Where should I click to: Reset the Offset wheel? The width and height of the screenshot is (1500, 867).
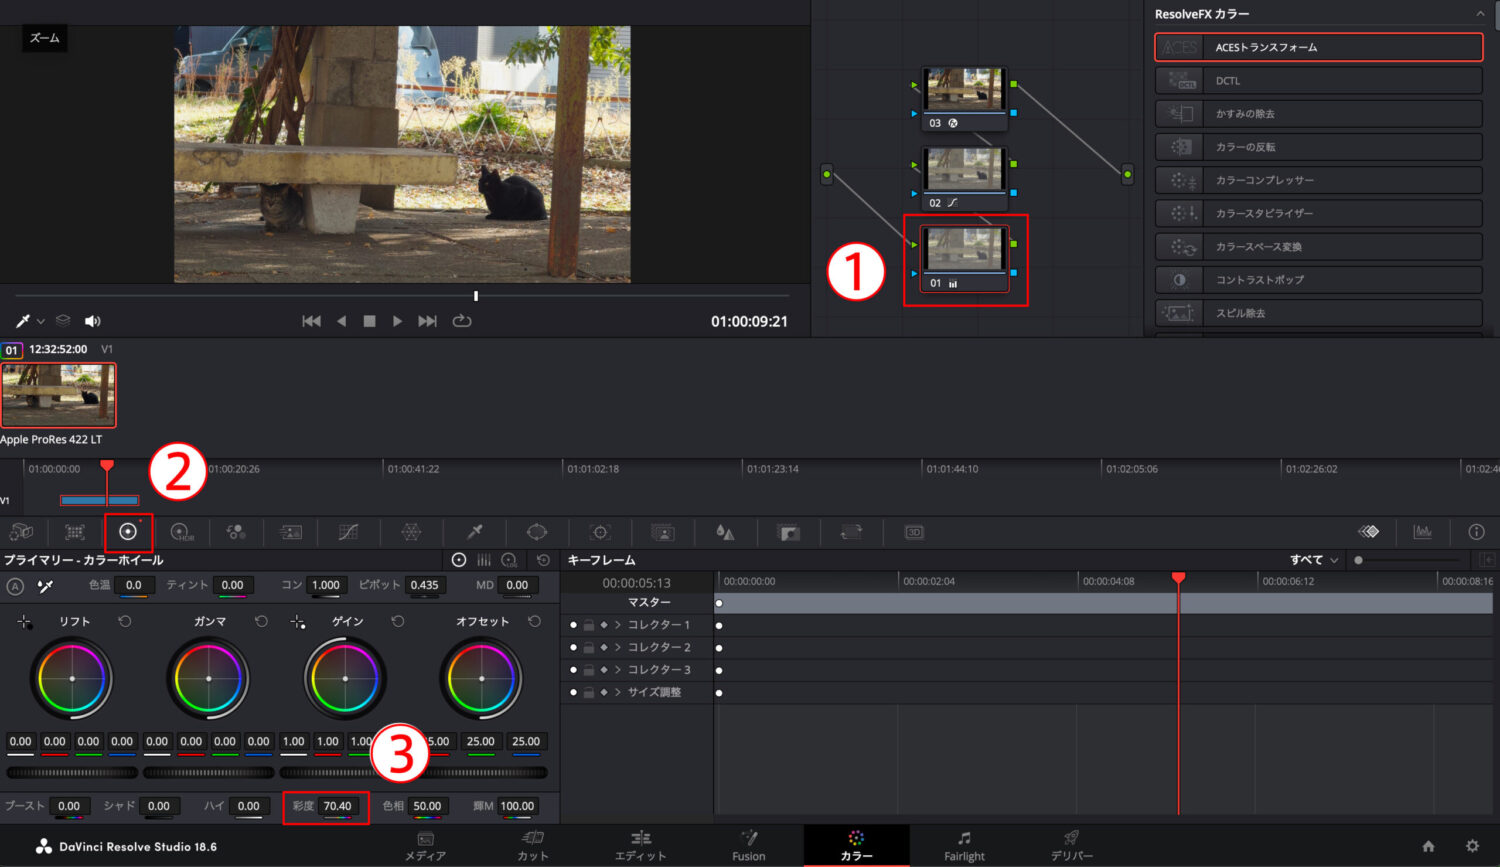[x=534, y=621]
